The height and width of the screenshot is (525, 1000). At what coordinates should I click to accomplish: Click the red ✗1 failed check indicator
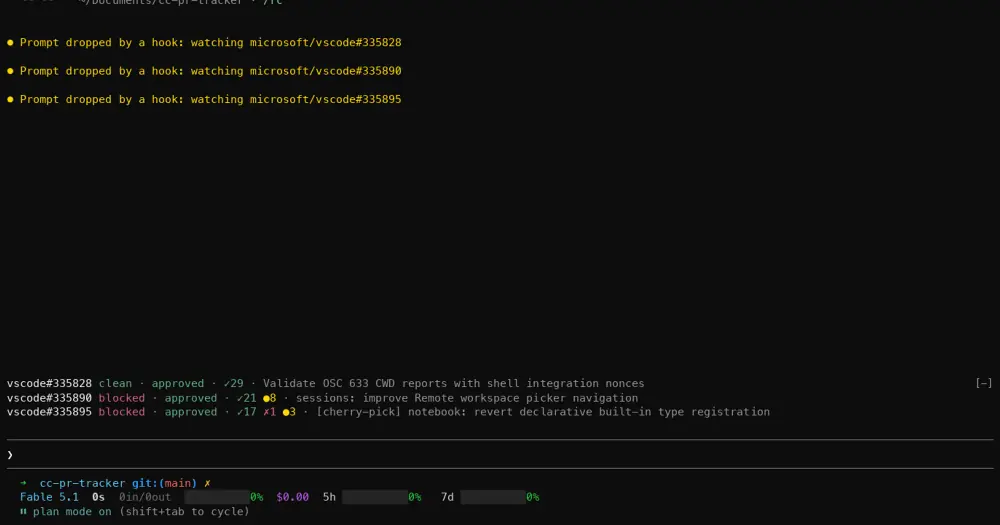(x=270, y=412)
